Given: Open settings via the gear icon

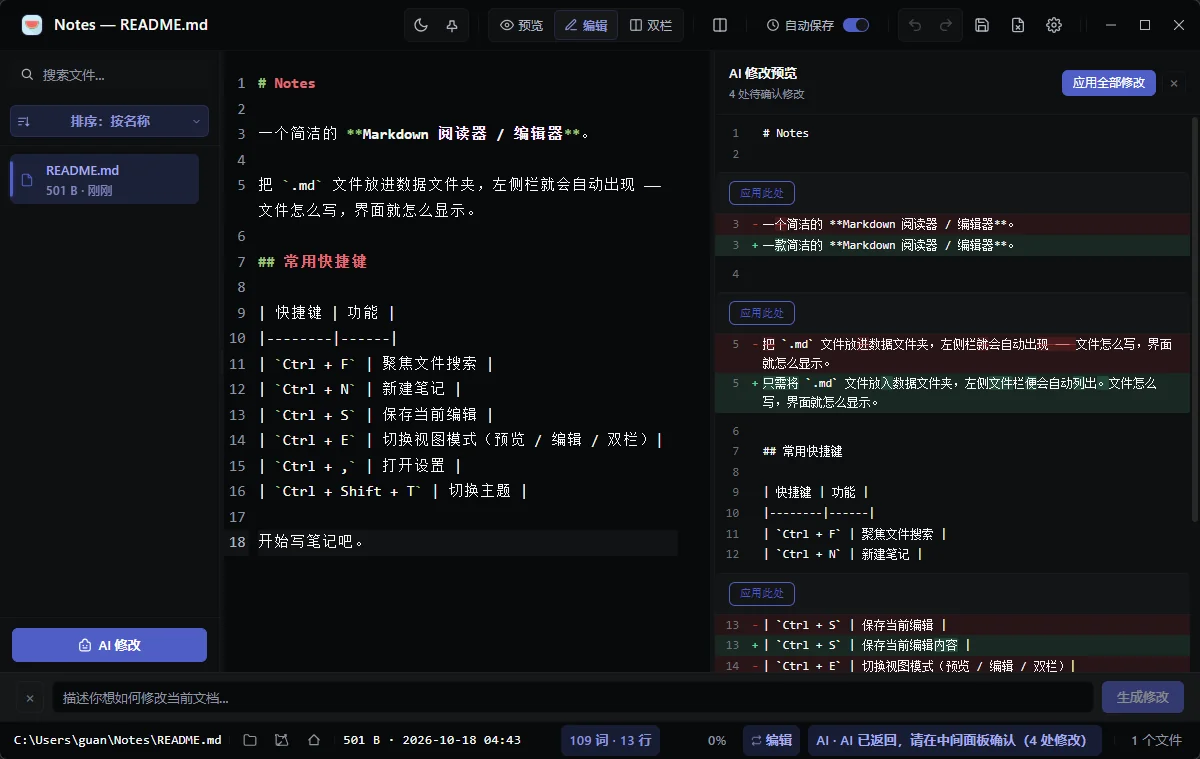Looking at the screenshot, I should [1054, 25].
